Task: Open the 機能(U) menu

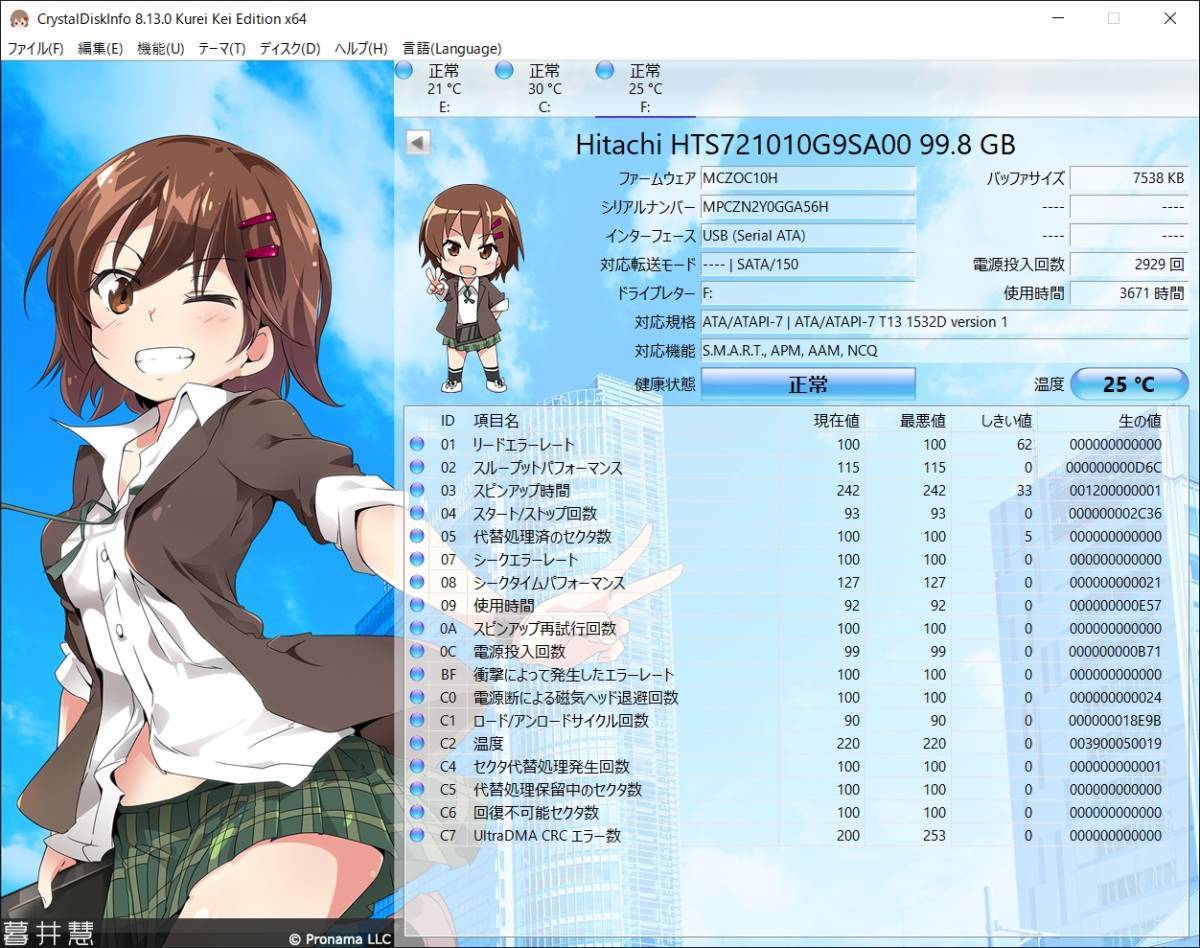Action: coord(160,48)
